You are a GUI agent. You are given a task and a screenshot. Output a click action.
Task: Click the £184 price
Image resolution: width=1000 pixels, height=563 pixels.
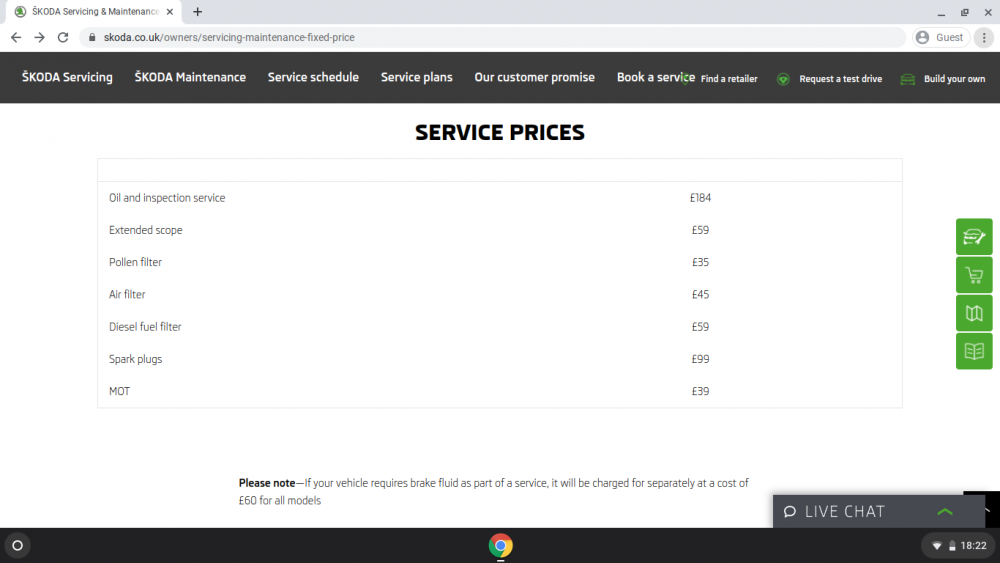700,198
